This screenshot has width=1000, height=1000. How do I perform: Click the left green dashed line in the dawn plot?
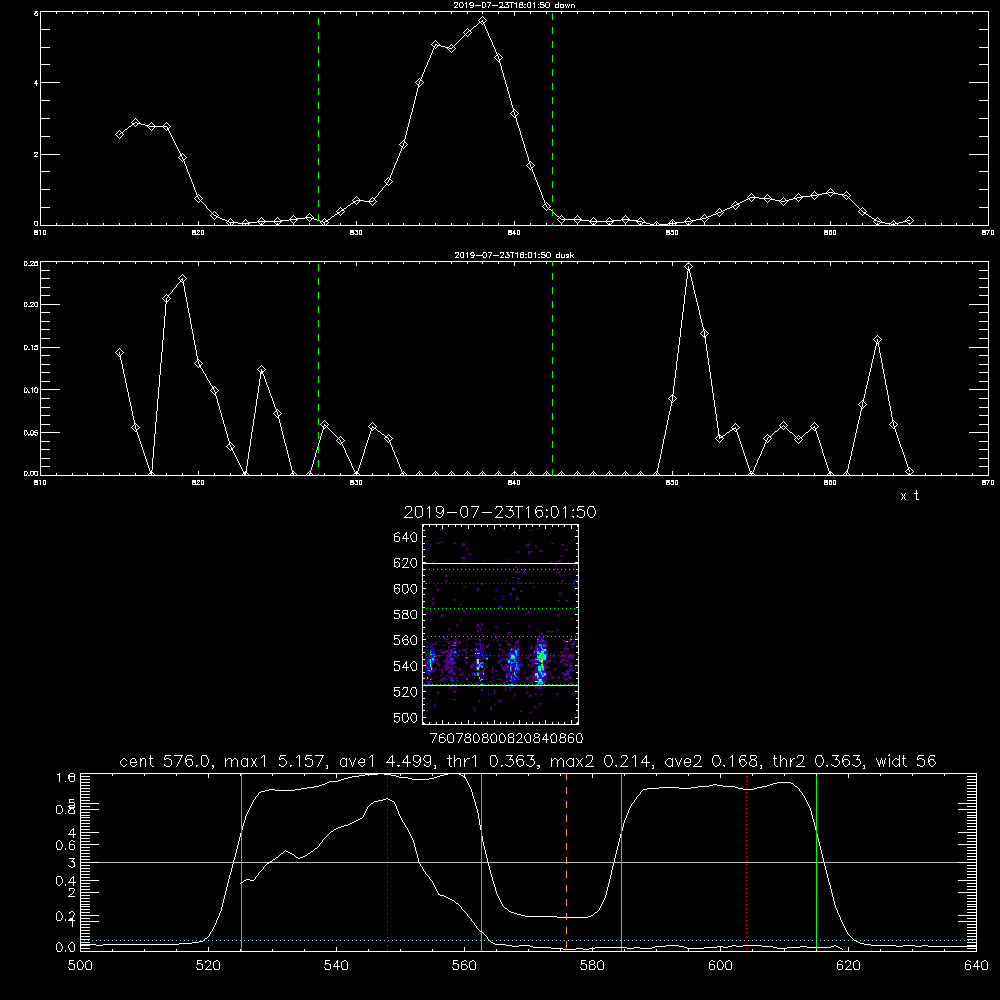318,118
